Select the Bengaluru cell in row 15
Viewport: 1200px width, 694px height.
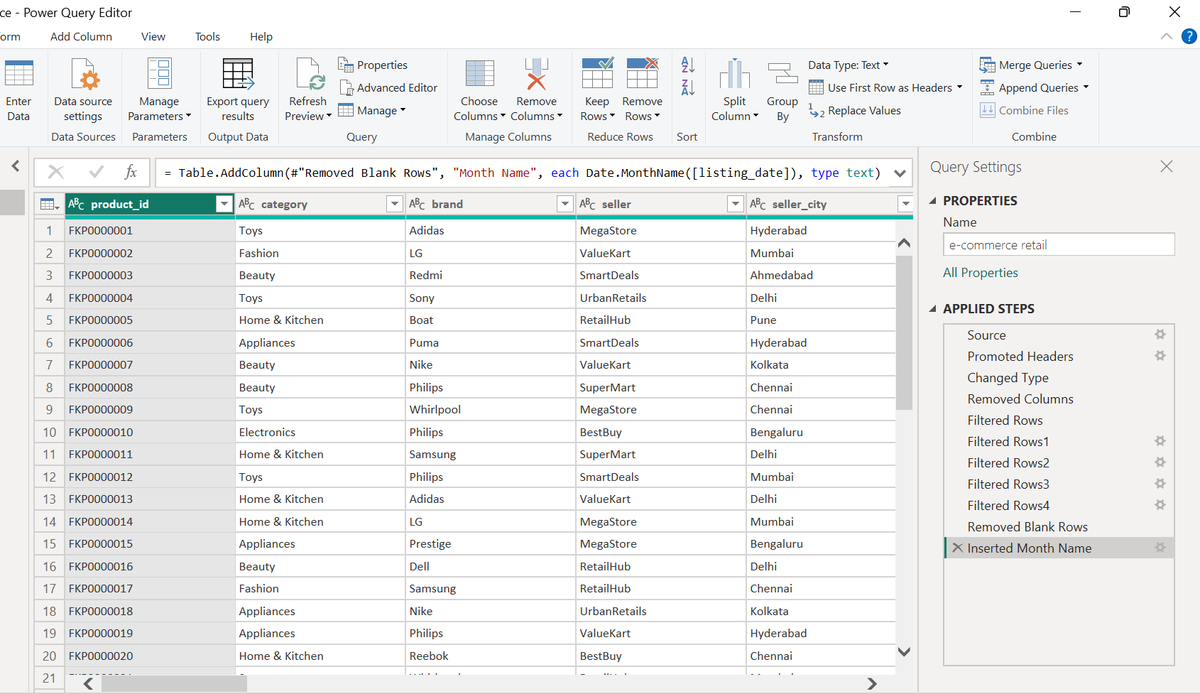[820, 544]
